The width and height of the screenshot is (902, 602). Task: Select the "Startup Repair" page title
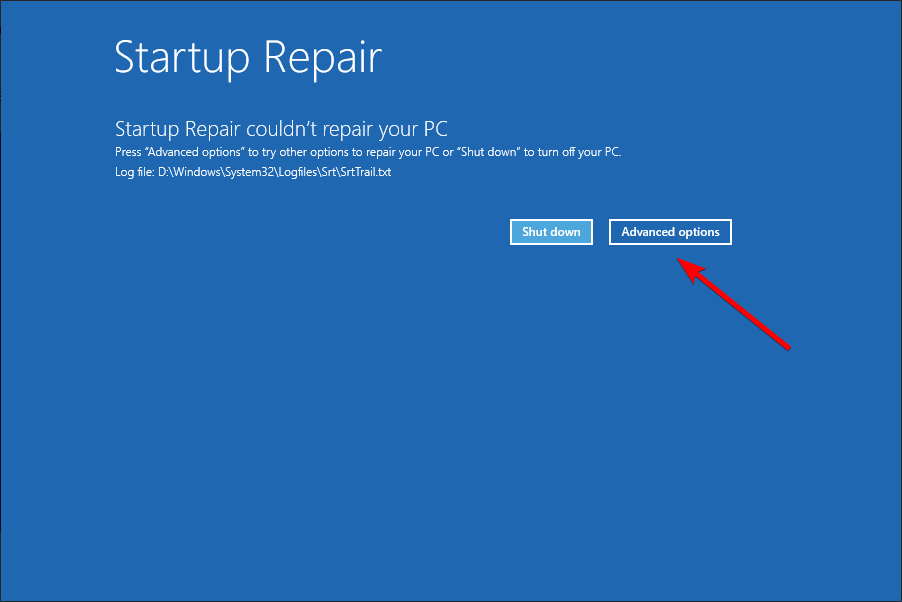pos(247,58)
